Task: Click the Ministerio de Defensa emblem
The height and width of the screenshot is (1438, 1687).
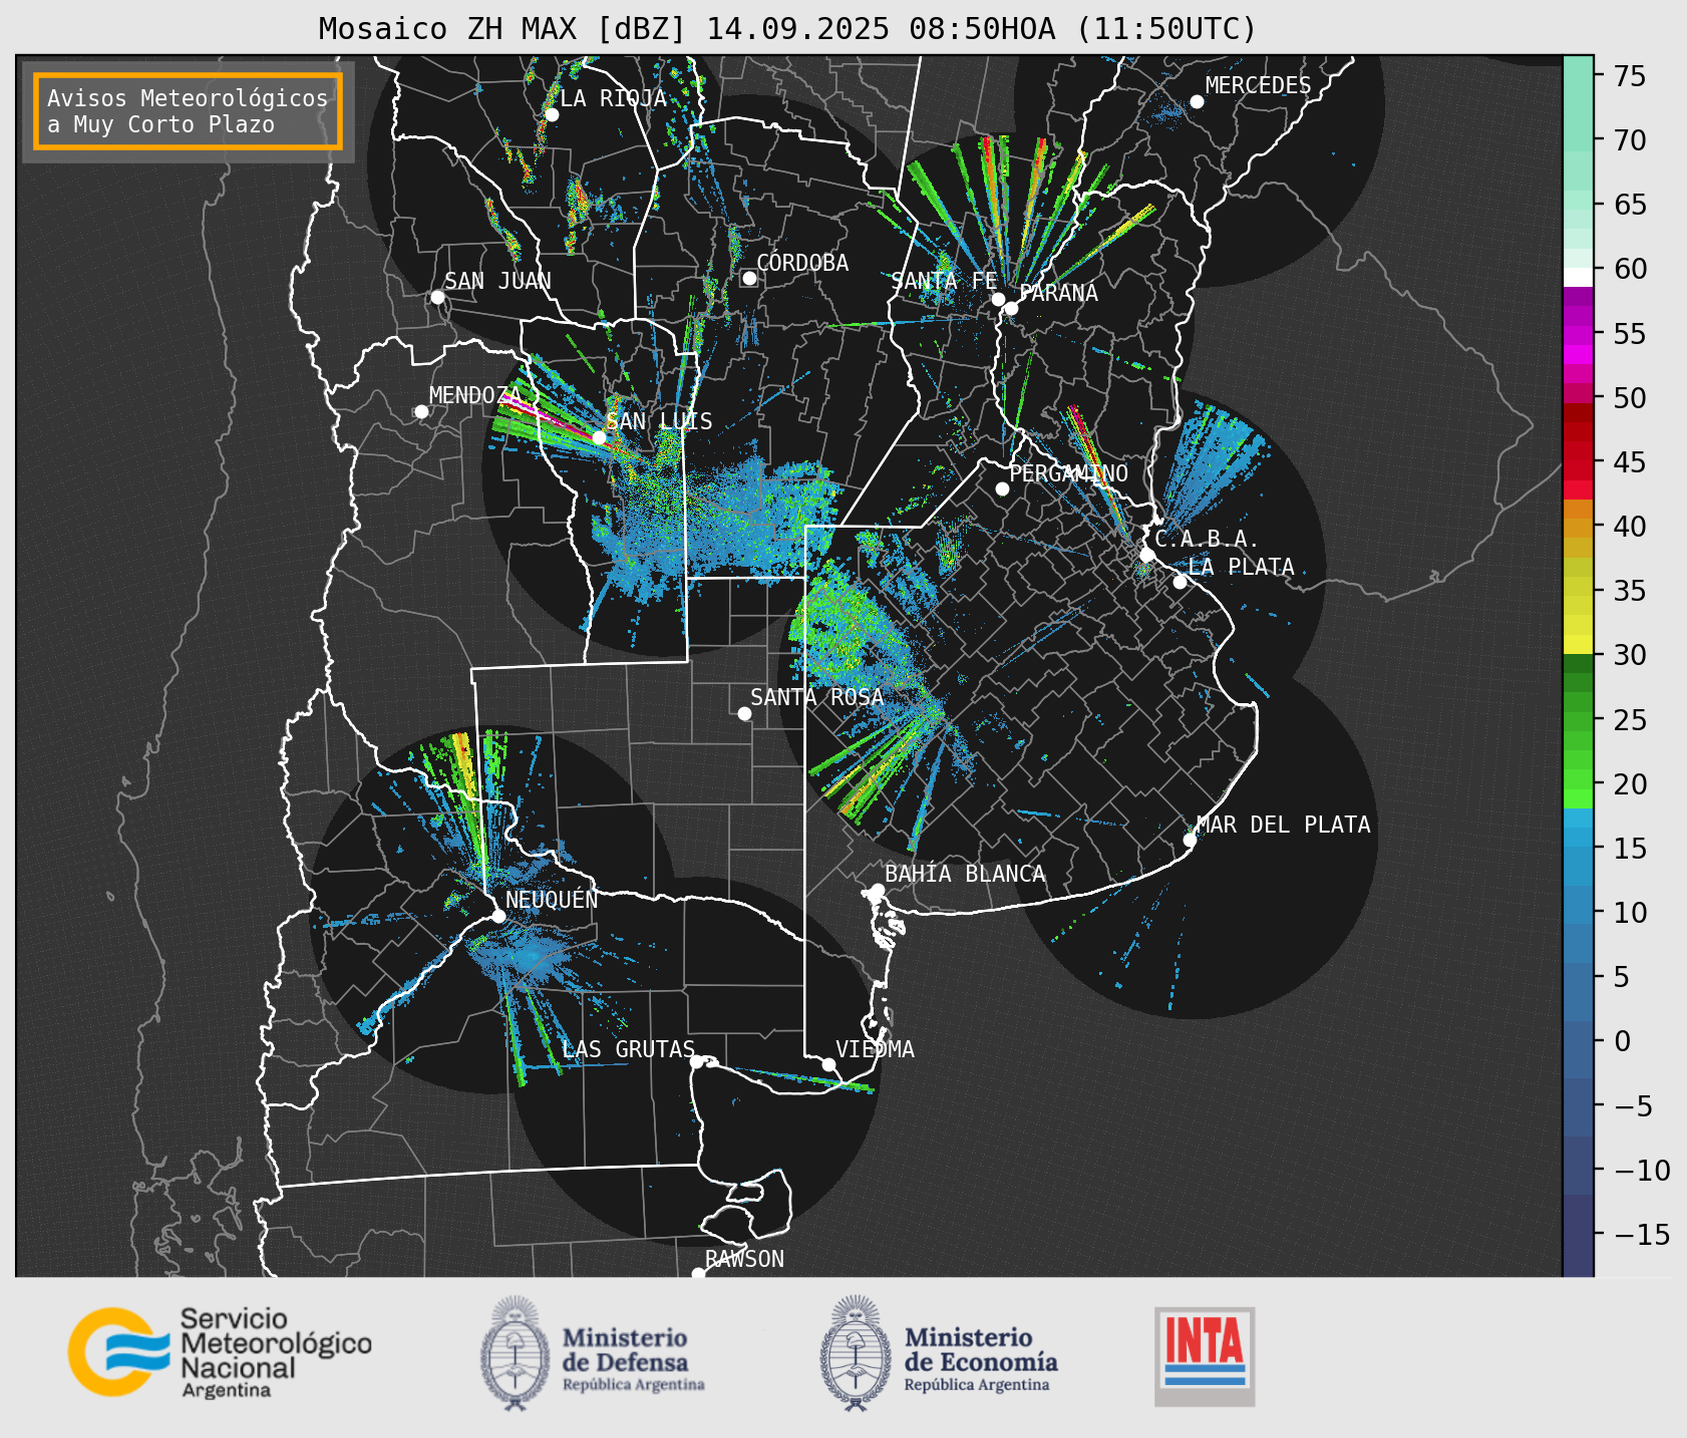Action: tap(515, 1353)
